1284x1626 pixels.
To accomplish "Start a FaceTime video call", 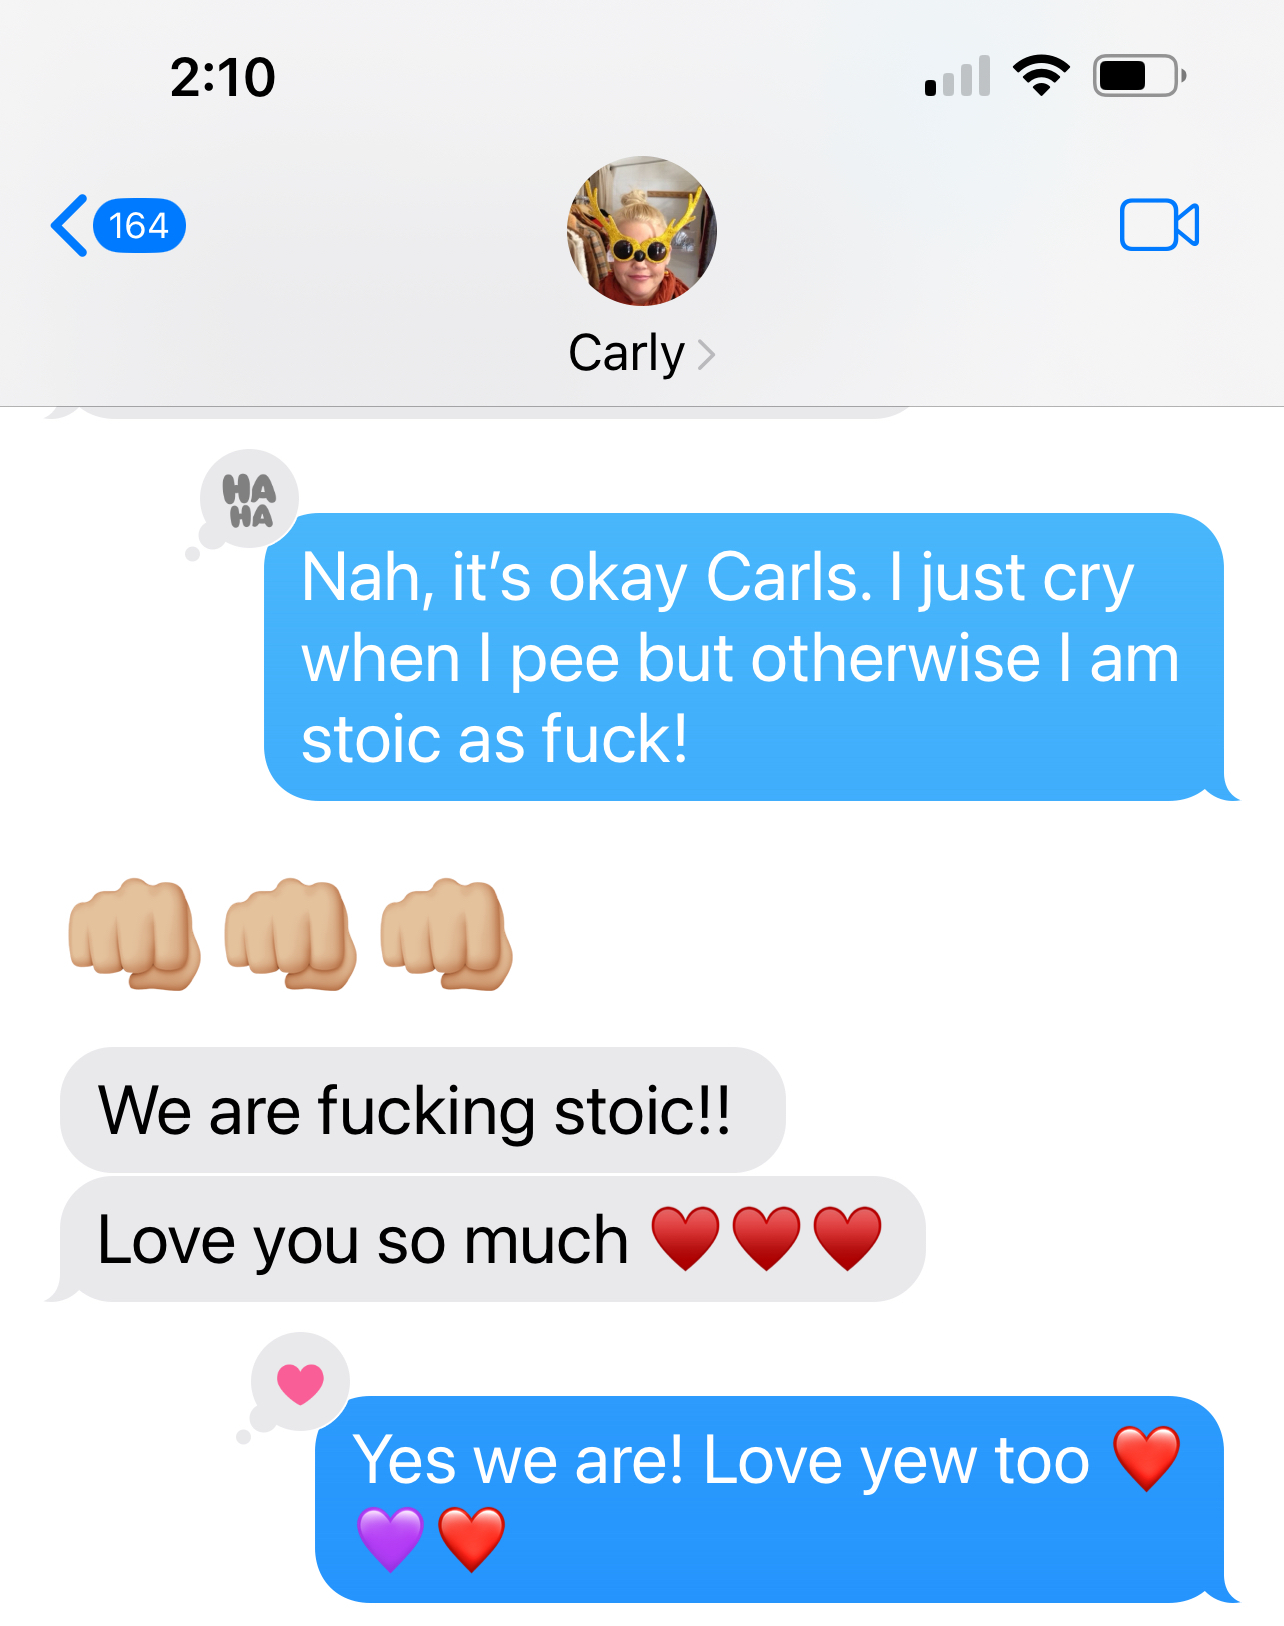I will (1159, 225).
